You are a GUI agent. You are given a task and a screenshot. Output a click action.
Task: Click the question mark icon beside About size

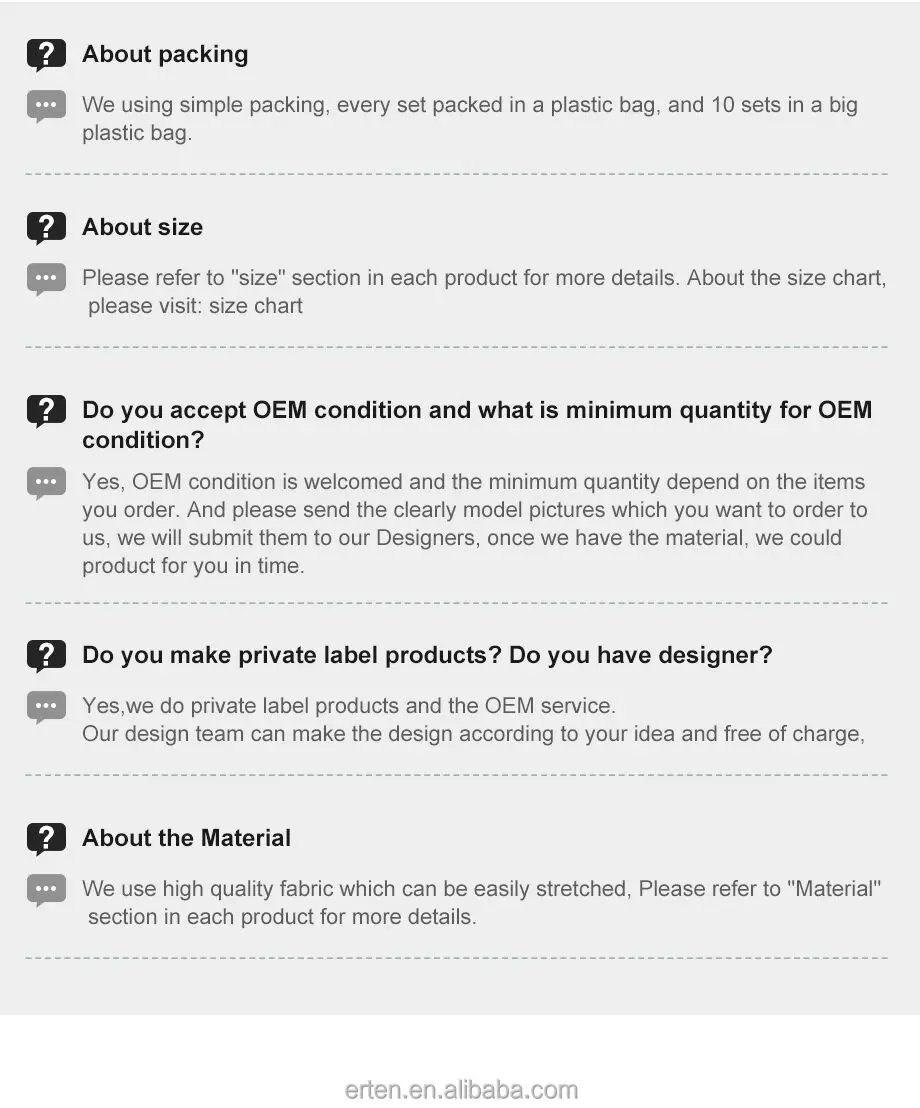point(47,228)
